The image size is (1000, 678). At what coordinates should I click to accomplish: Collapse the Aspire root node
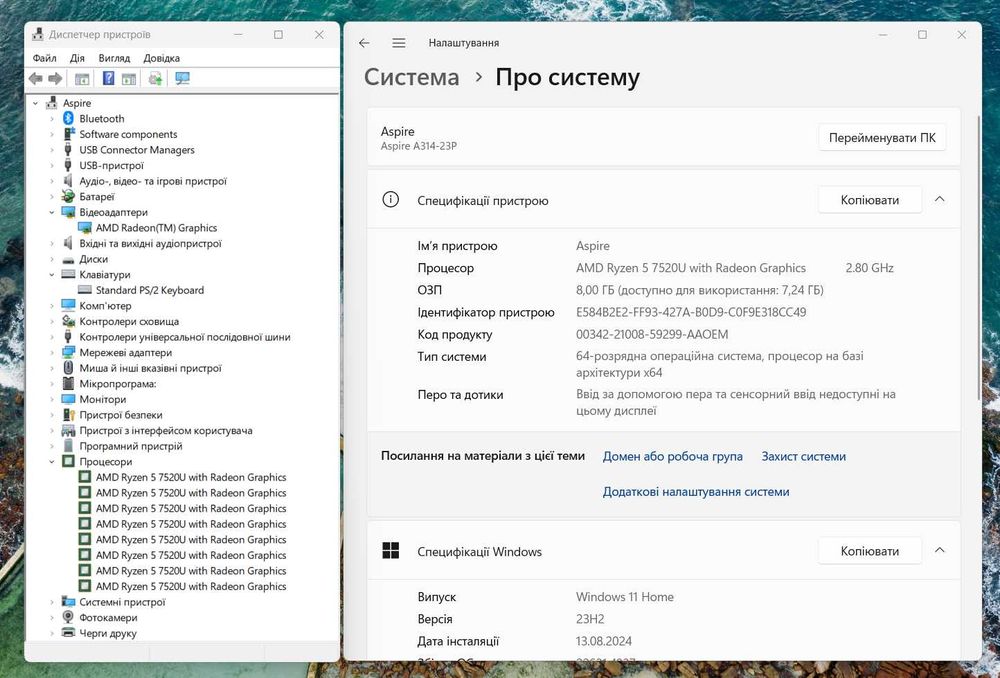pyautogui.click(x=36, y=103)
